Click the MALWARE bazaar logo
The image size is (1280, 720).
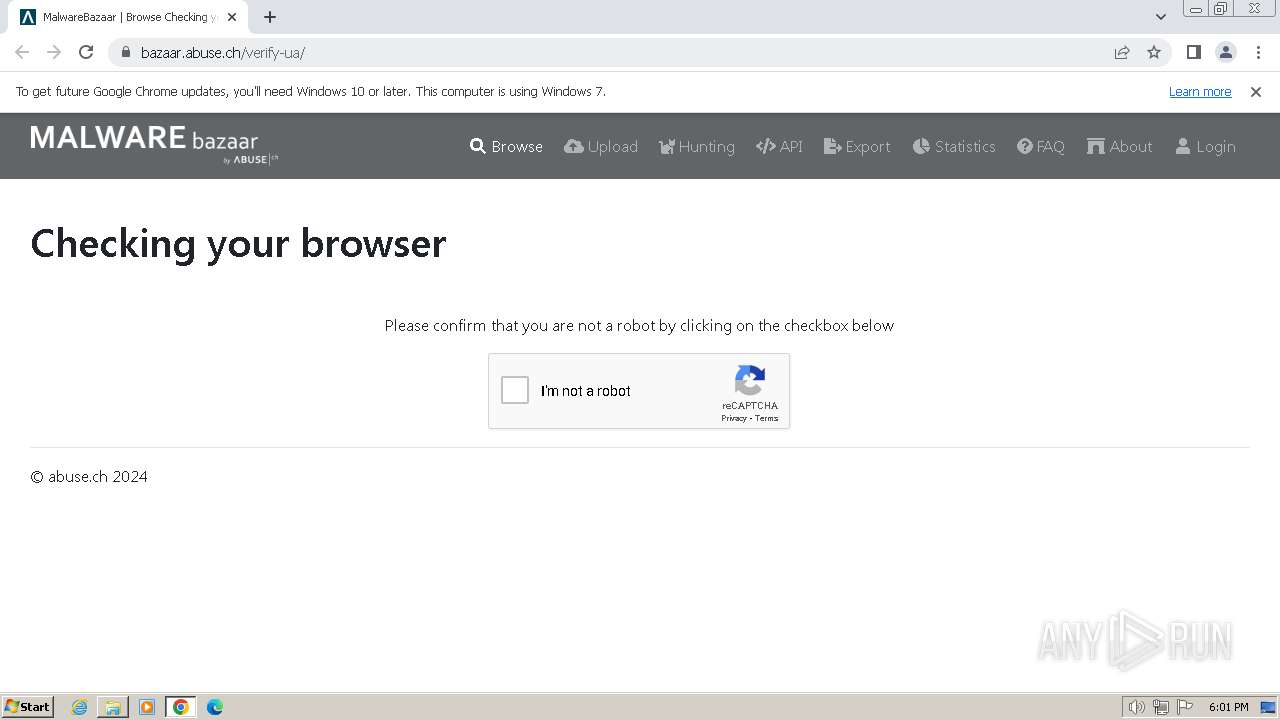(x=154, y=144)
